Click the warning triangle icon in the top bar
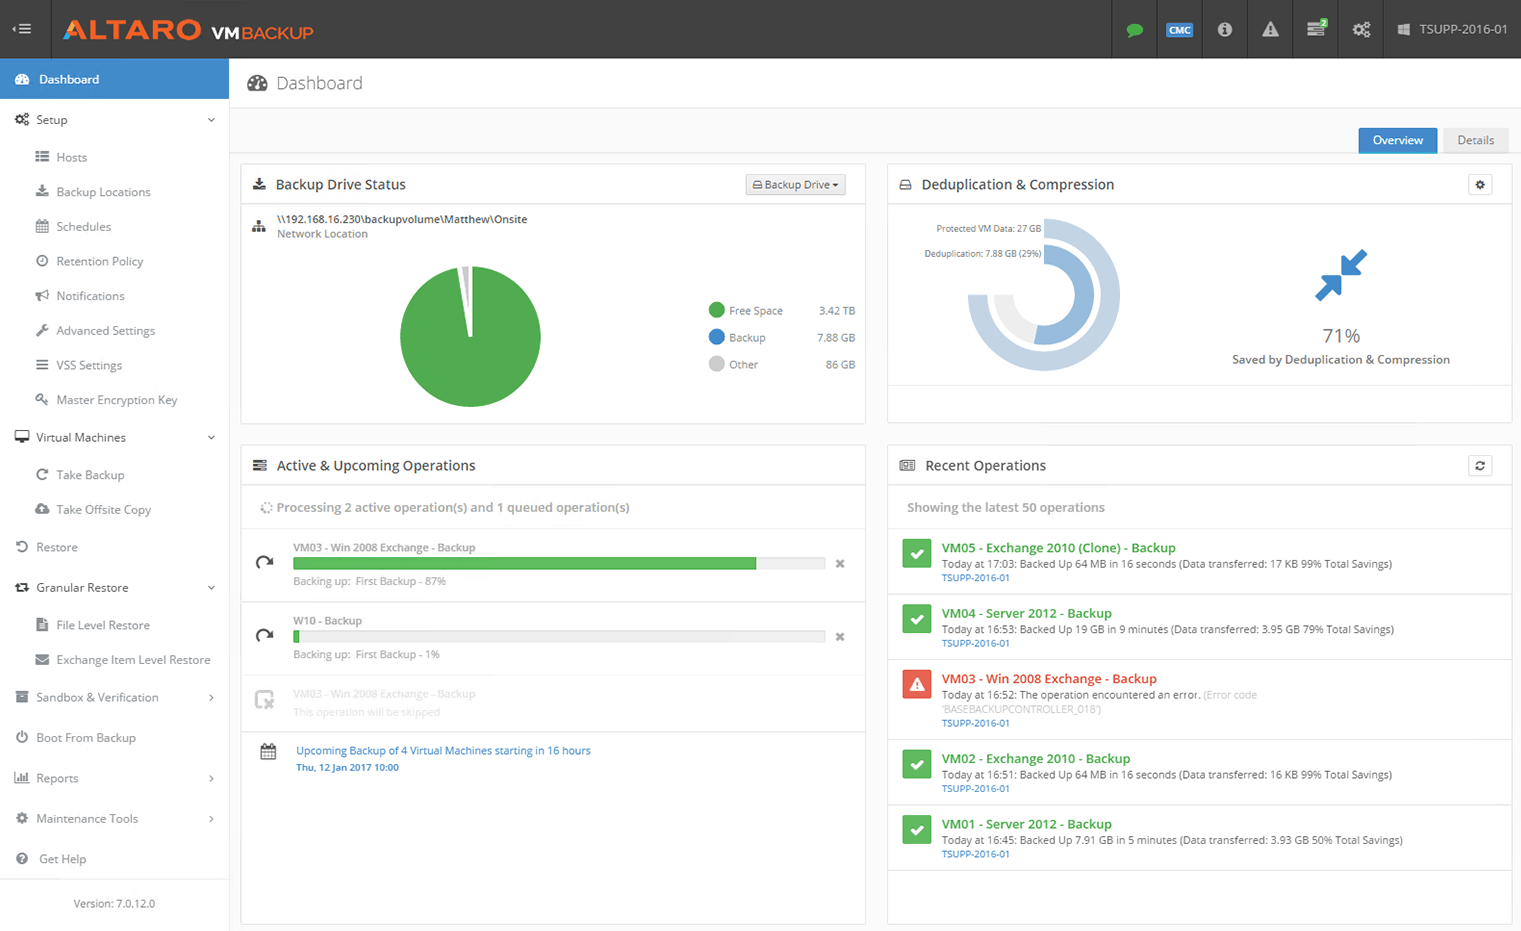Viewport: 1521px width, 931px height. point(1269,30)
